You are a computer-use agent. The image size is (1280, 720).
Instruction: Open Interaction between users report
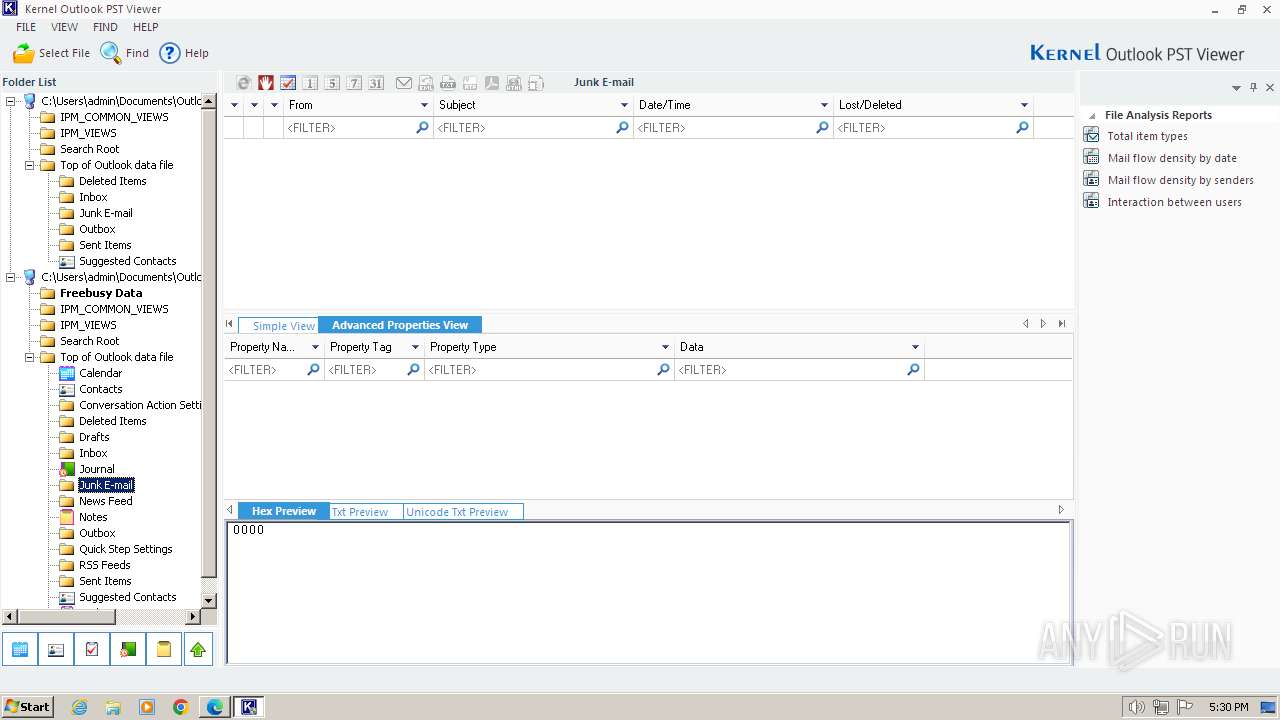click(1174, 202)
